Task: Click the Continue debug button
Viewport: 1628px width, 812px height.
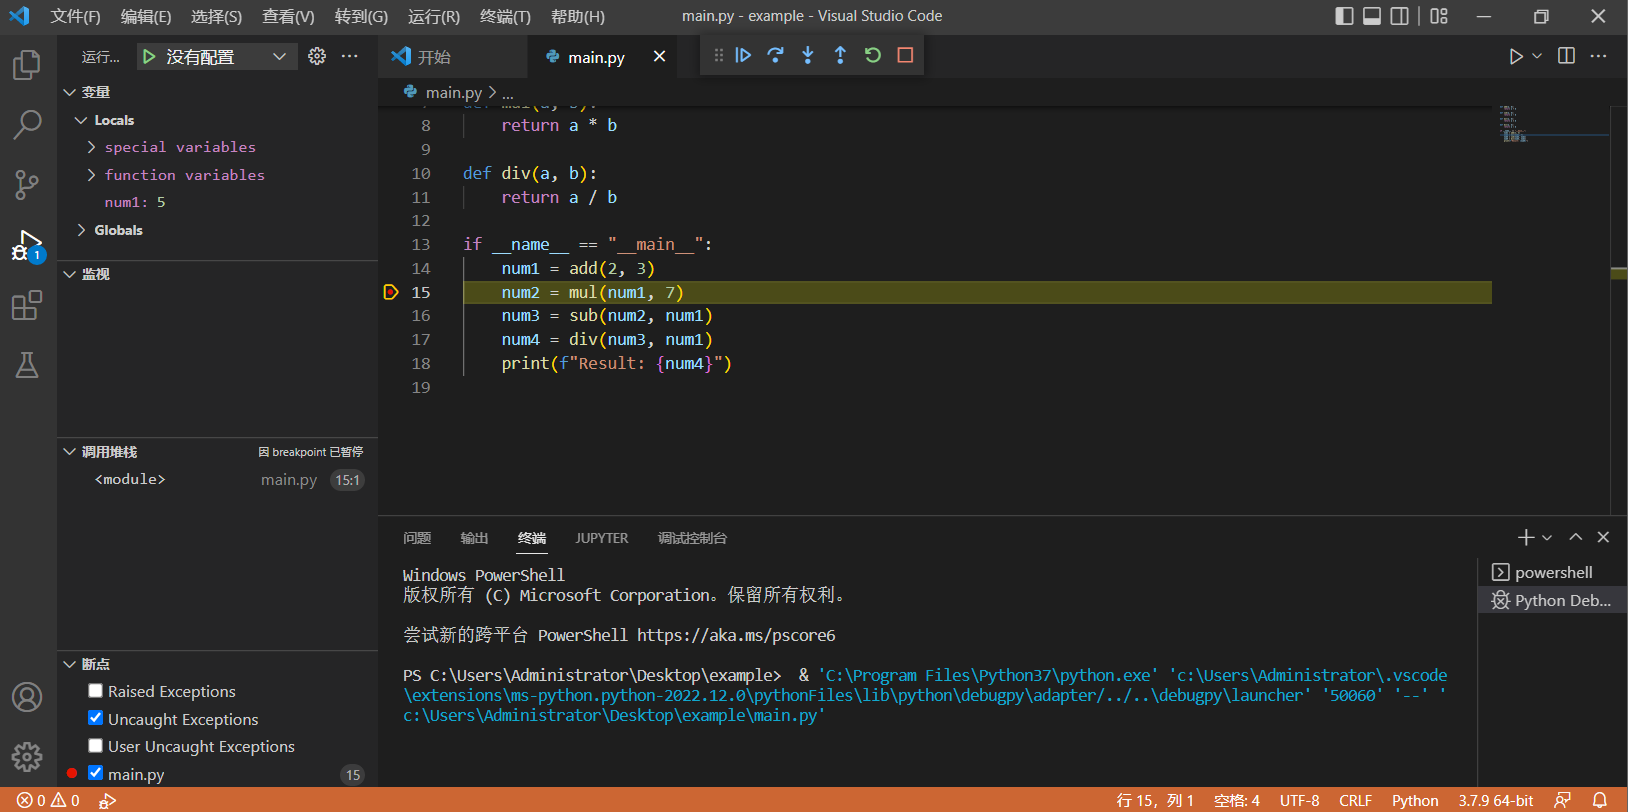Action: coord(743,56)
